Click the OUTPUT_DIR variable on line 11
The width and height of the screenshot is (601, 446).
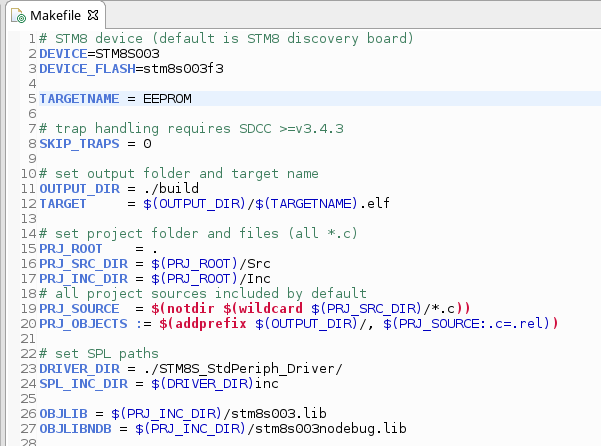[79, 189]
